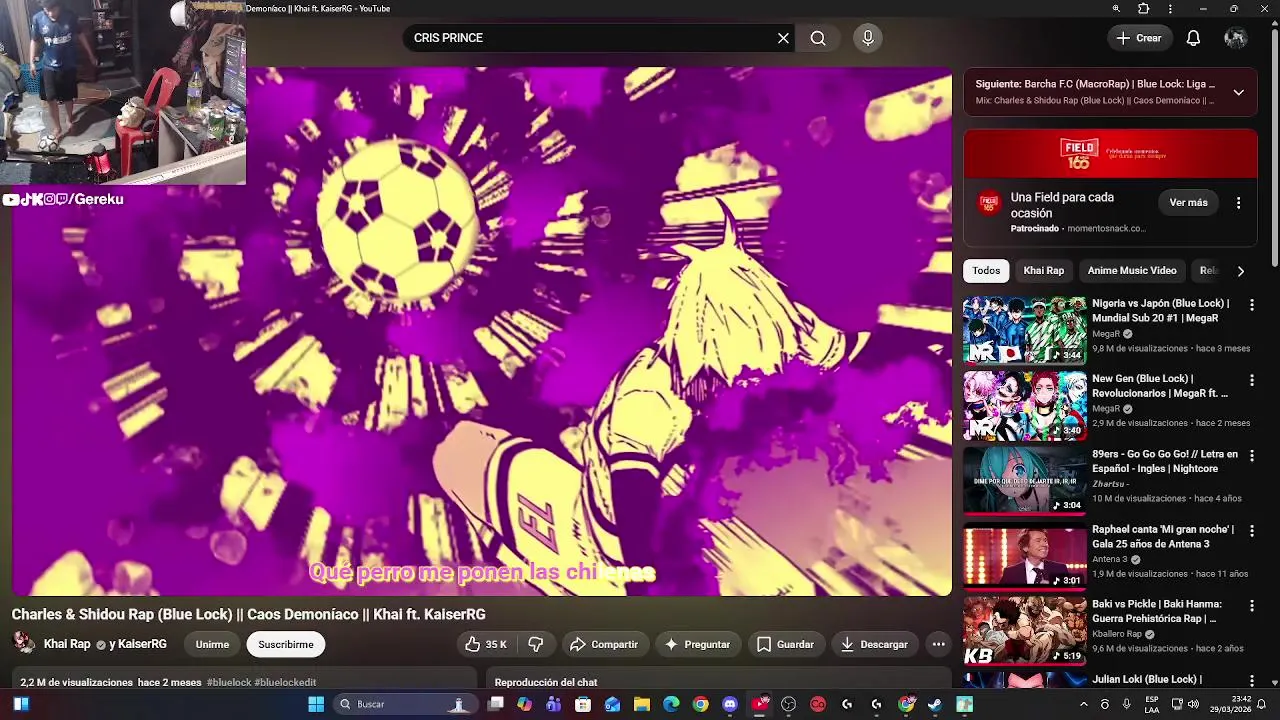The image size is (1280, 720).
Task: Open New Gen (Blue Lock) video thumbnail
Action: tap(1024, 405)
